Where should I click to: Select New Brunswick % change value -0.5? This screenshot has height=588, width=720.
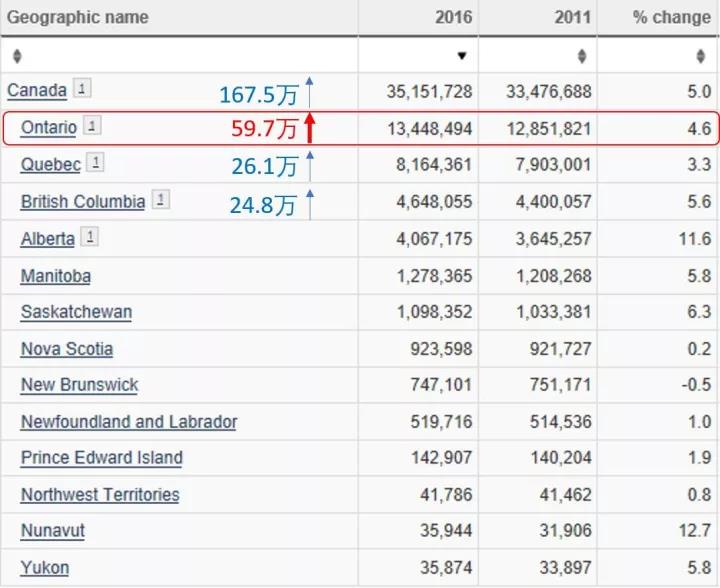697,385
